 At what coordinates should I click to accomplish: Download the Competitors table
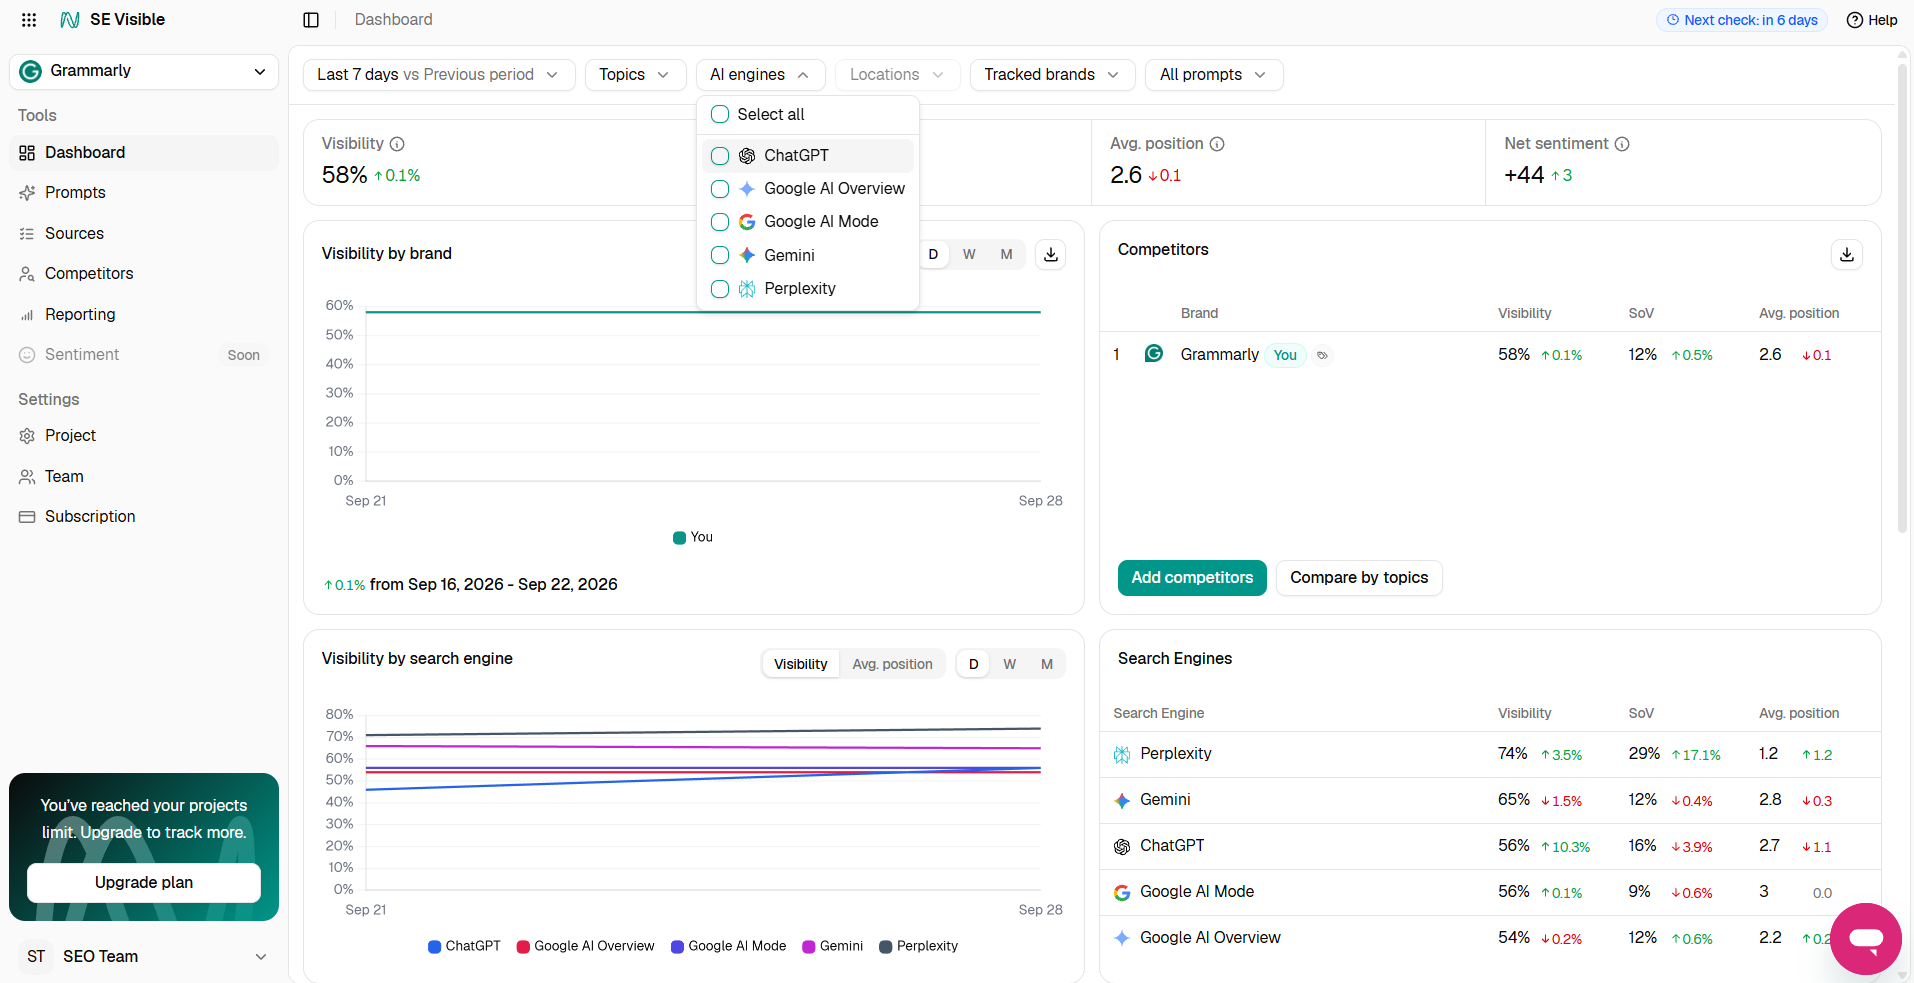point(1847,255)
